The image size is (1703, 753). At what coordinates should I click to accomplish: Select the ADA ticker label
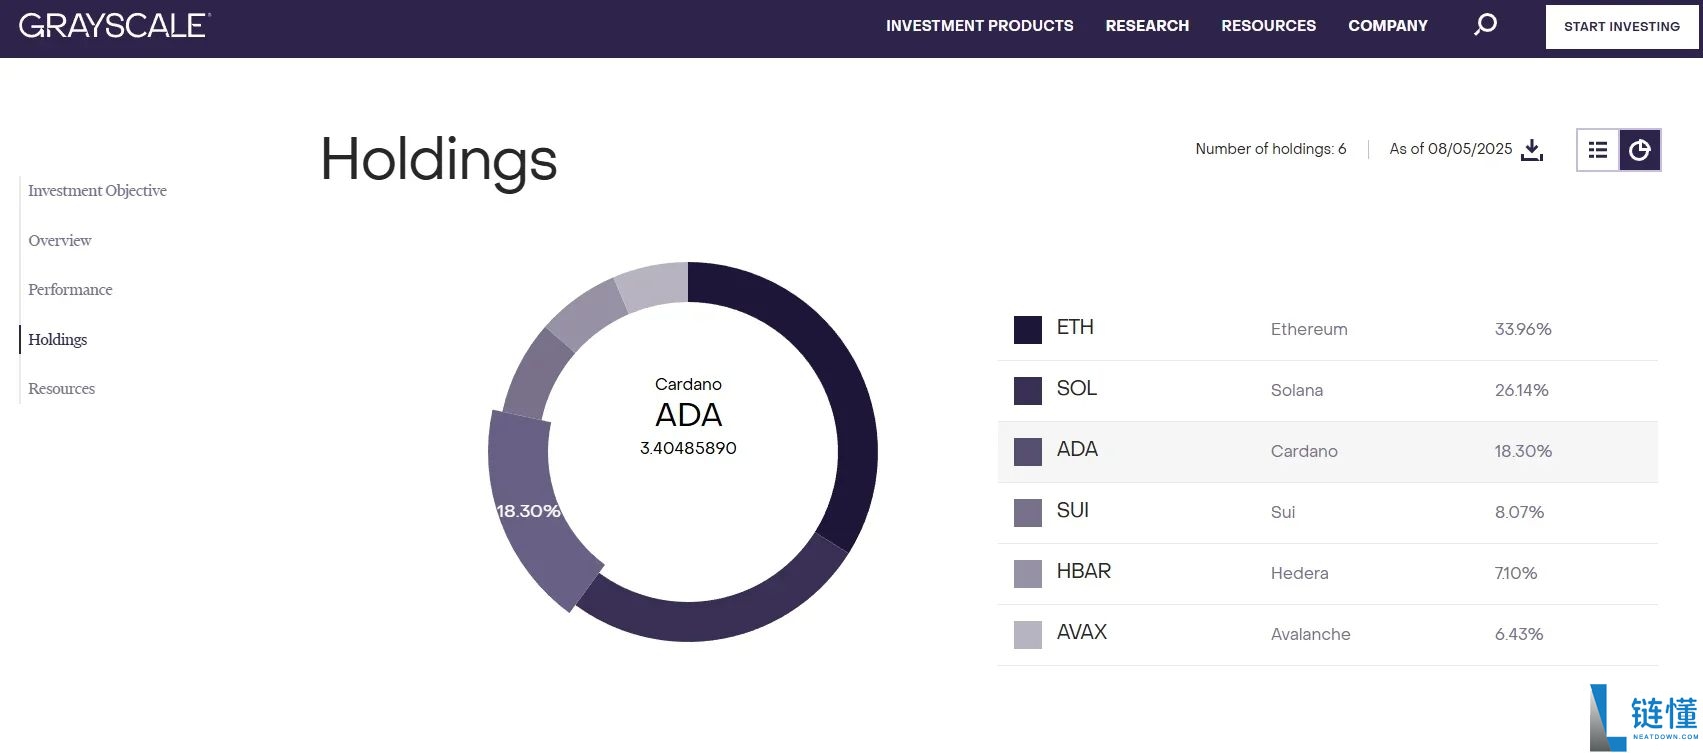(x=1077, y=449)
